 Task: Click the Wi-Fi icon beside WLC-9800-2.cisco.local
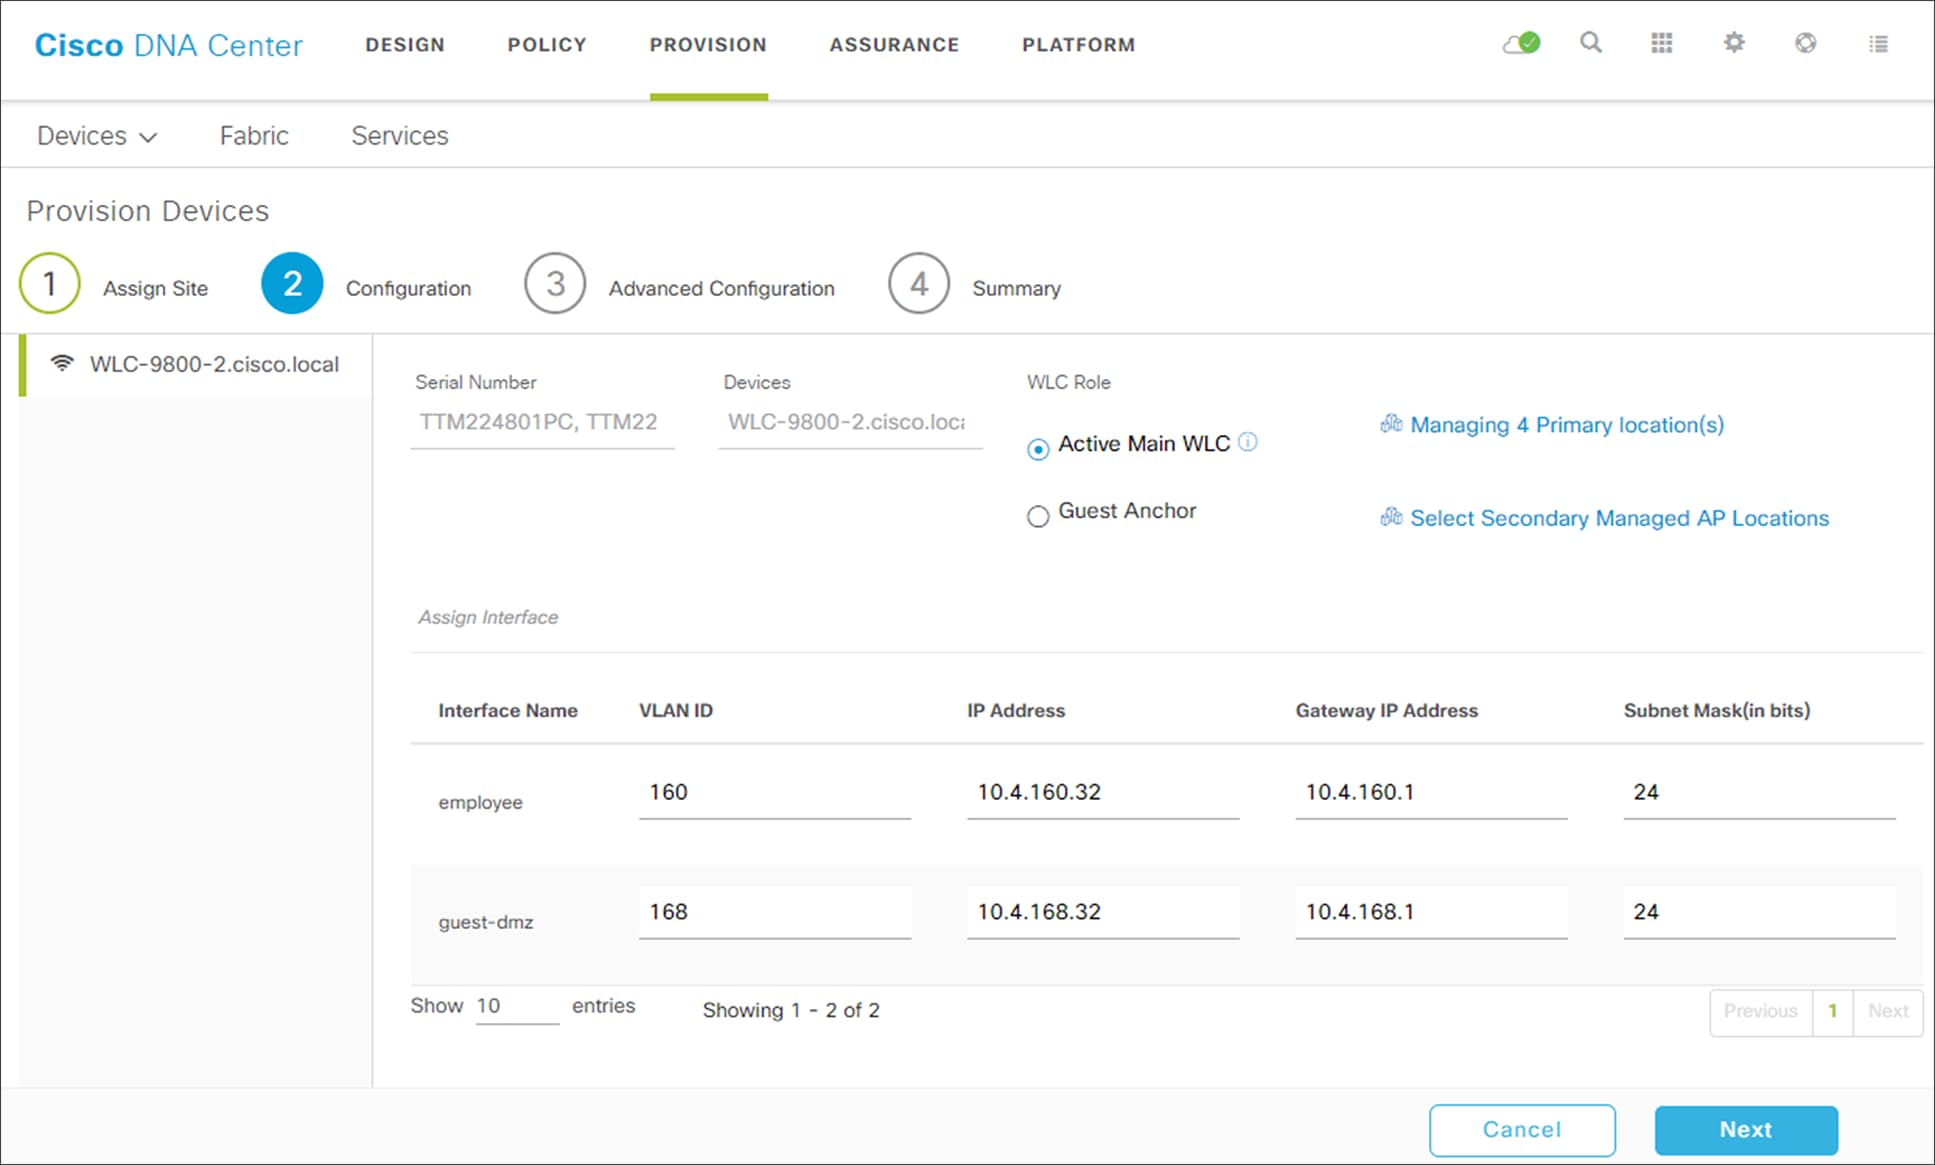62,363
